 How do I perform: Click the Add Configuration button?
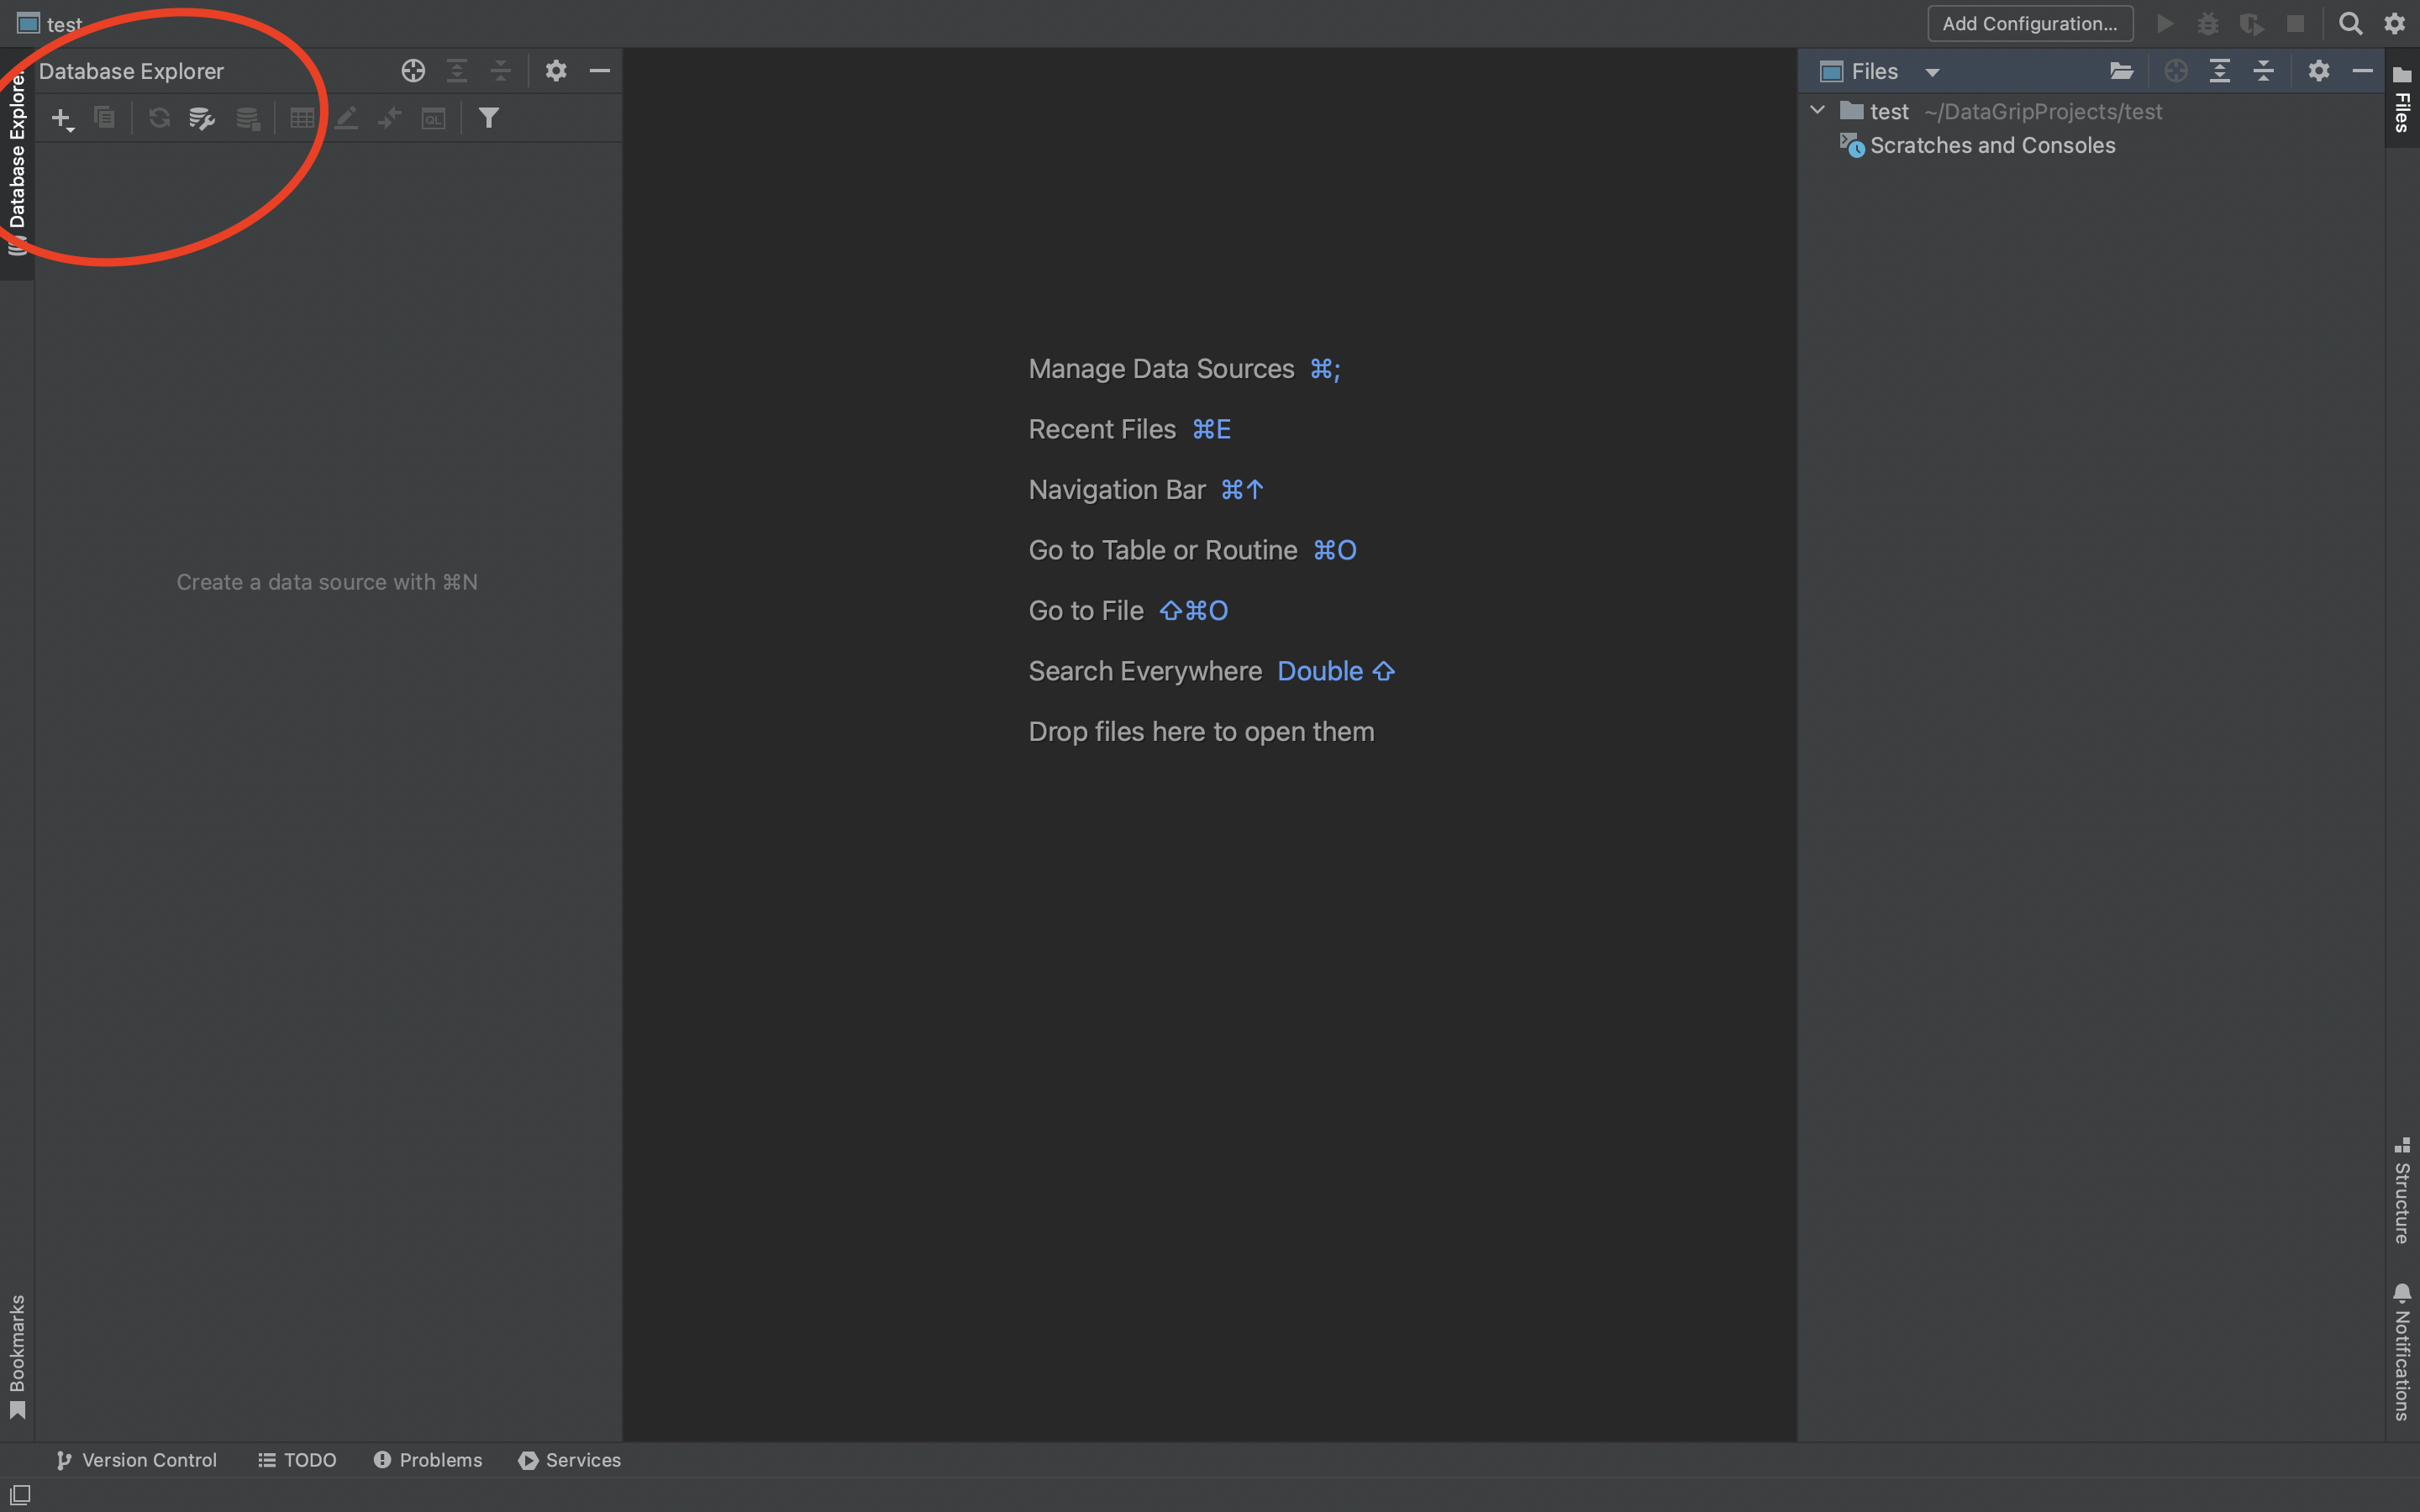[x=2030, y=23]
